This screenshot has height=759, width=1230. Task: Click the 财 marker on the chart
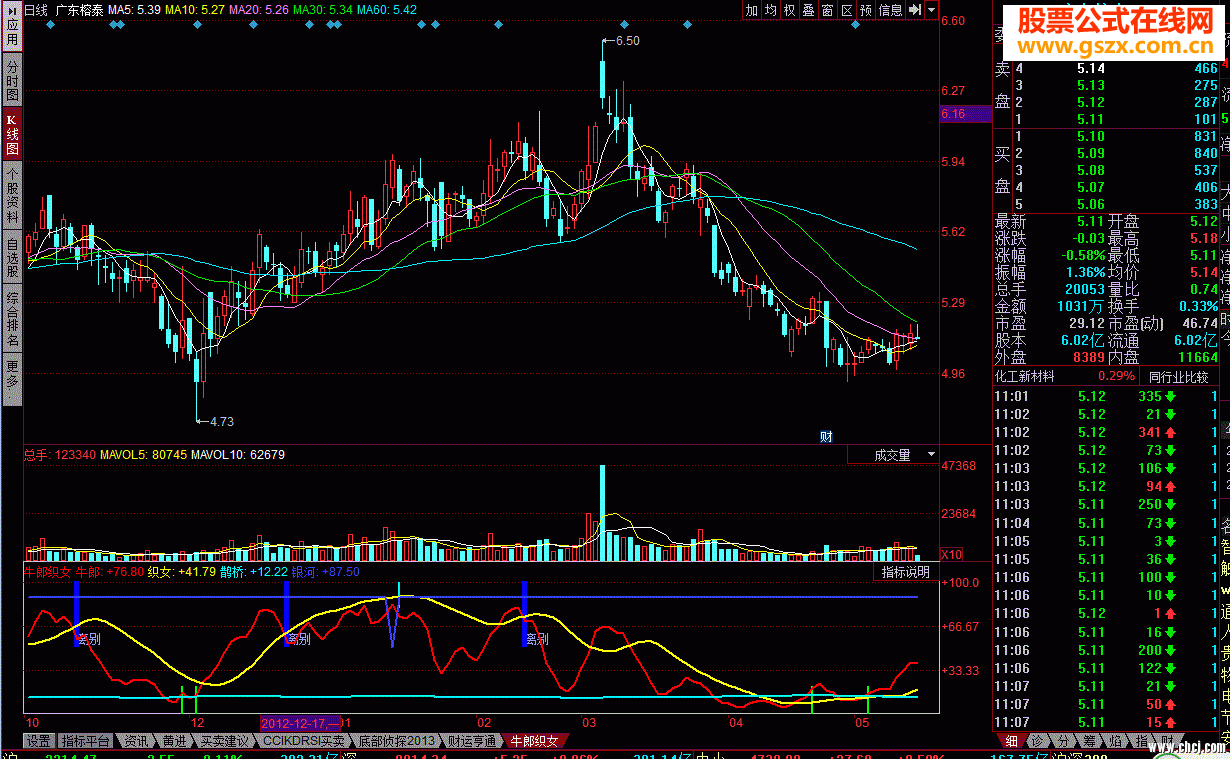click(826, 436)
